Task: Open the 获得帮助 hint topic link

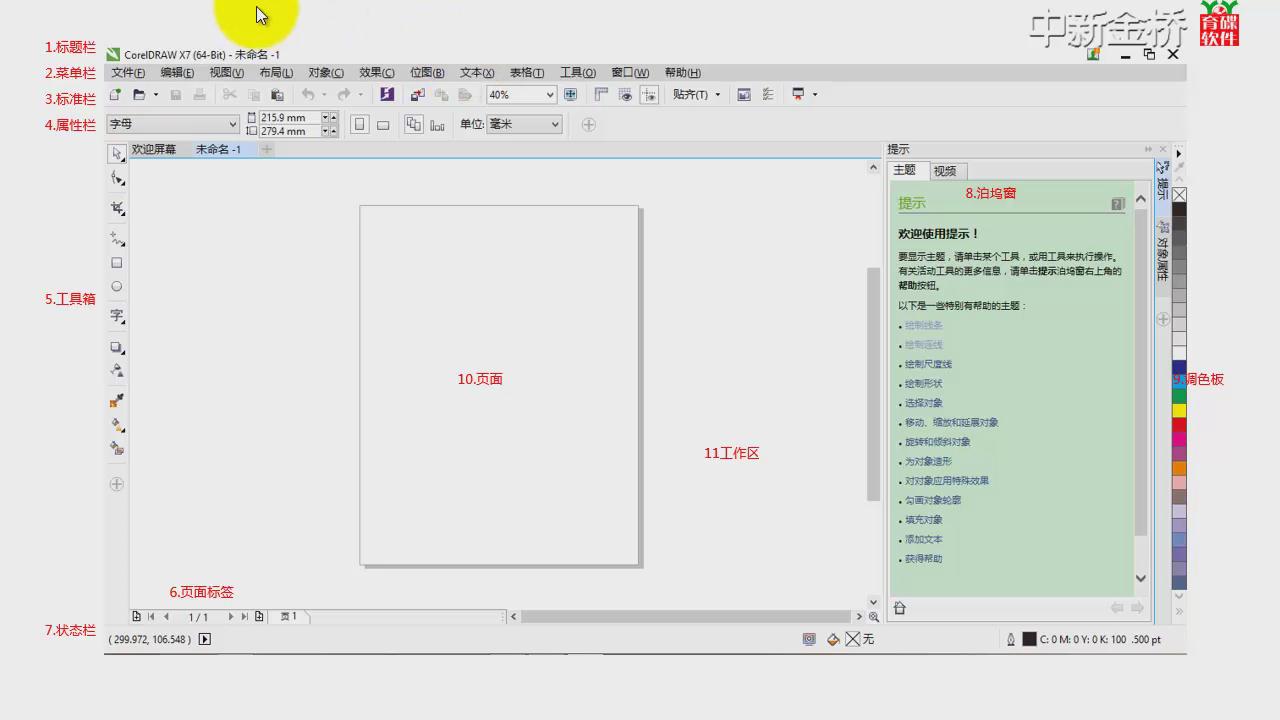Action: 923,559
